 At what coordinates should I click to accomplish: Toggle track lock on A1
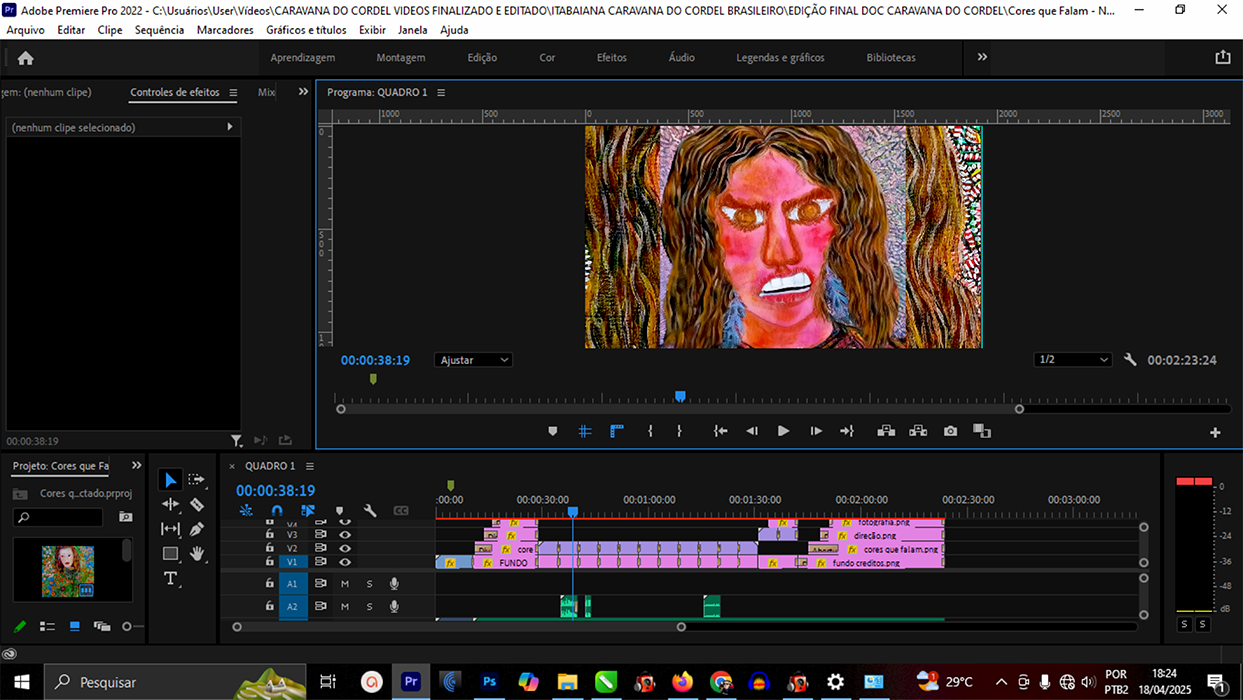[x=270, y=583]
